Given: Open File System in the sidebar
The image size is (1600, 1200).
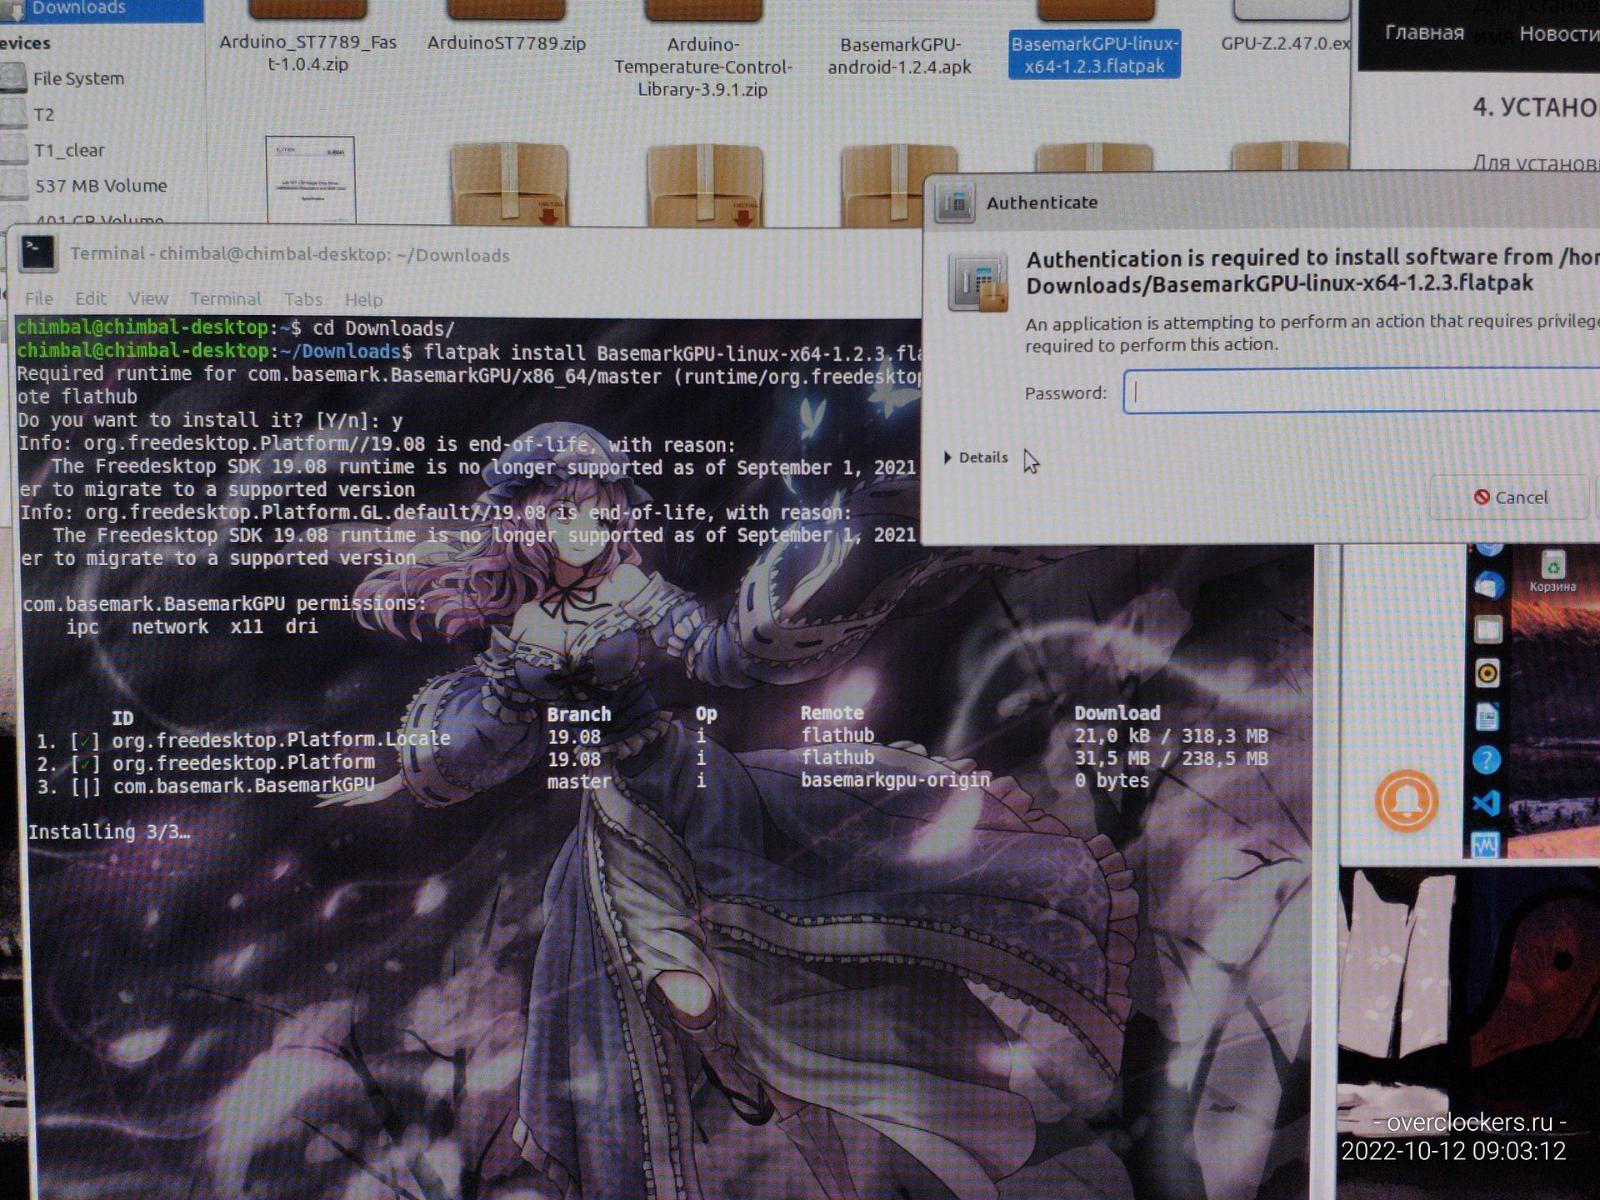Looking at the screenshot, I should click(x=78, y=78).
